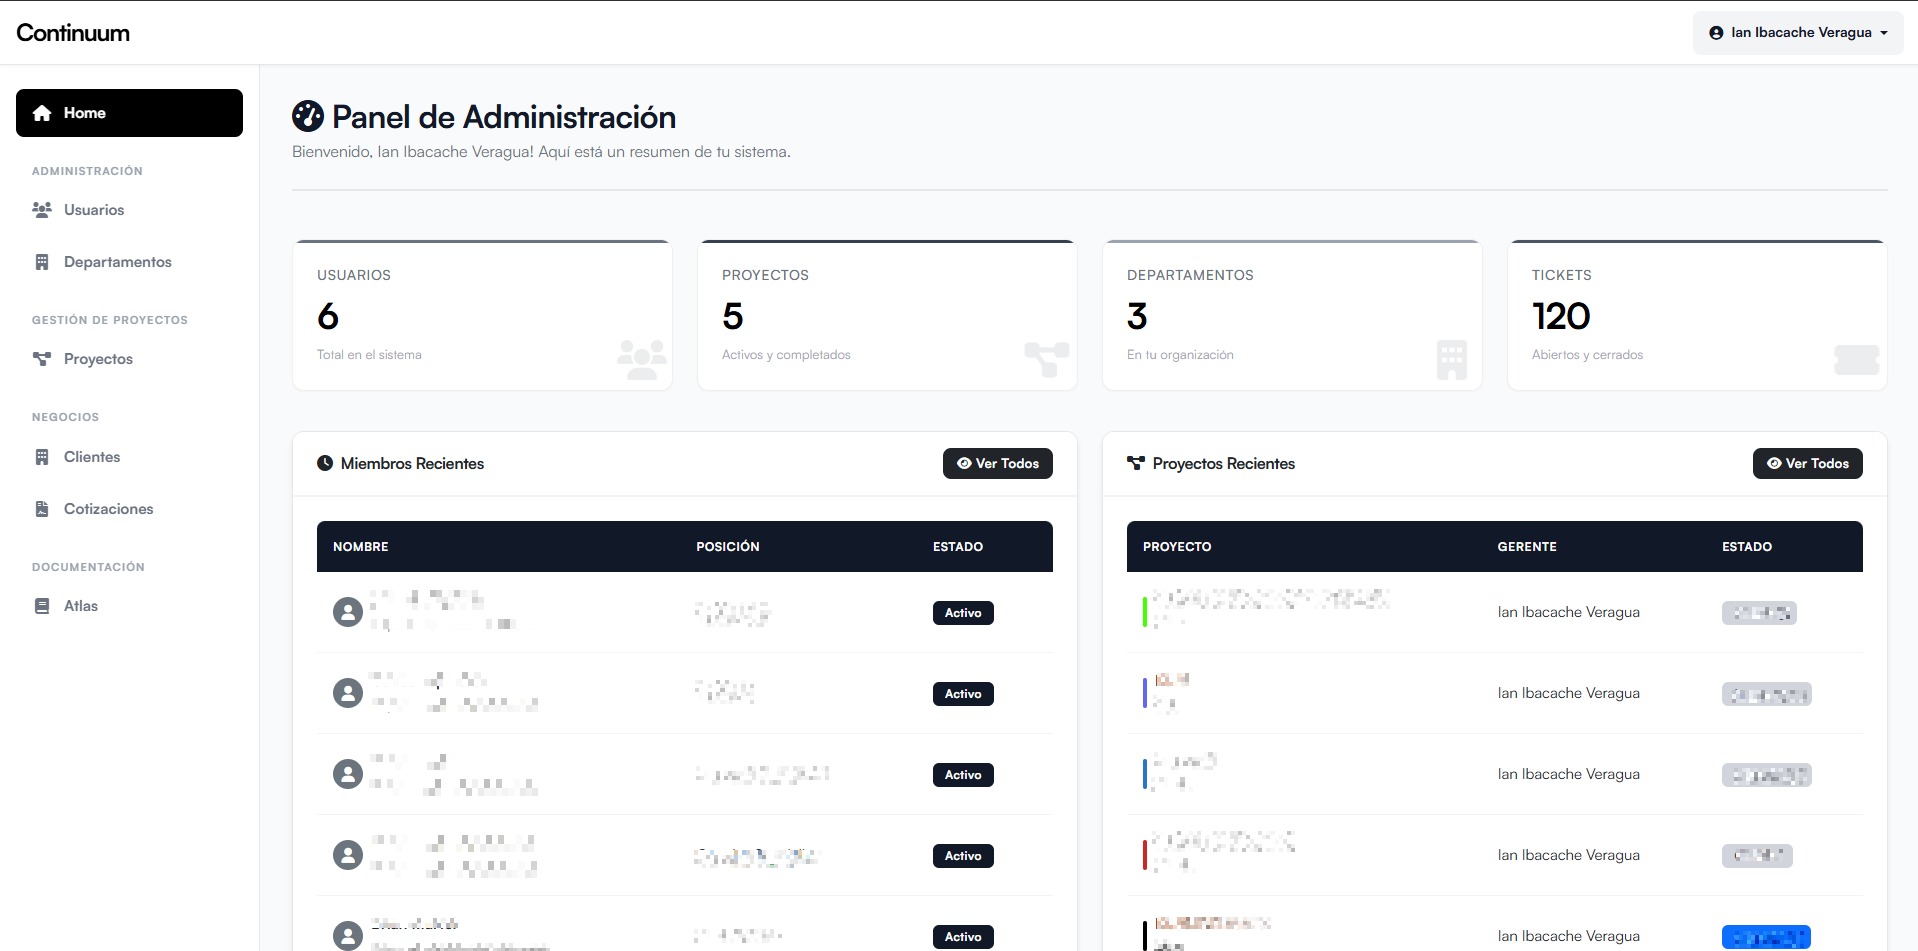Click the Usuarios people icon
This screenshot has height=951, width=1918.
click(42, 210)
